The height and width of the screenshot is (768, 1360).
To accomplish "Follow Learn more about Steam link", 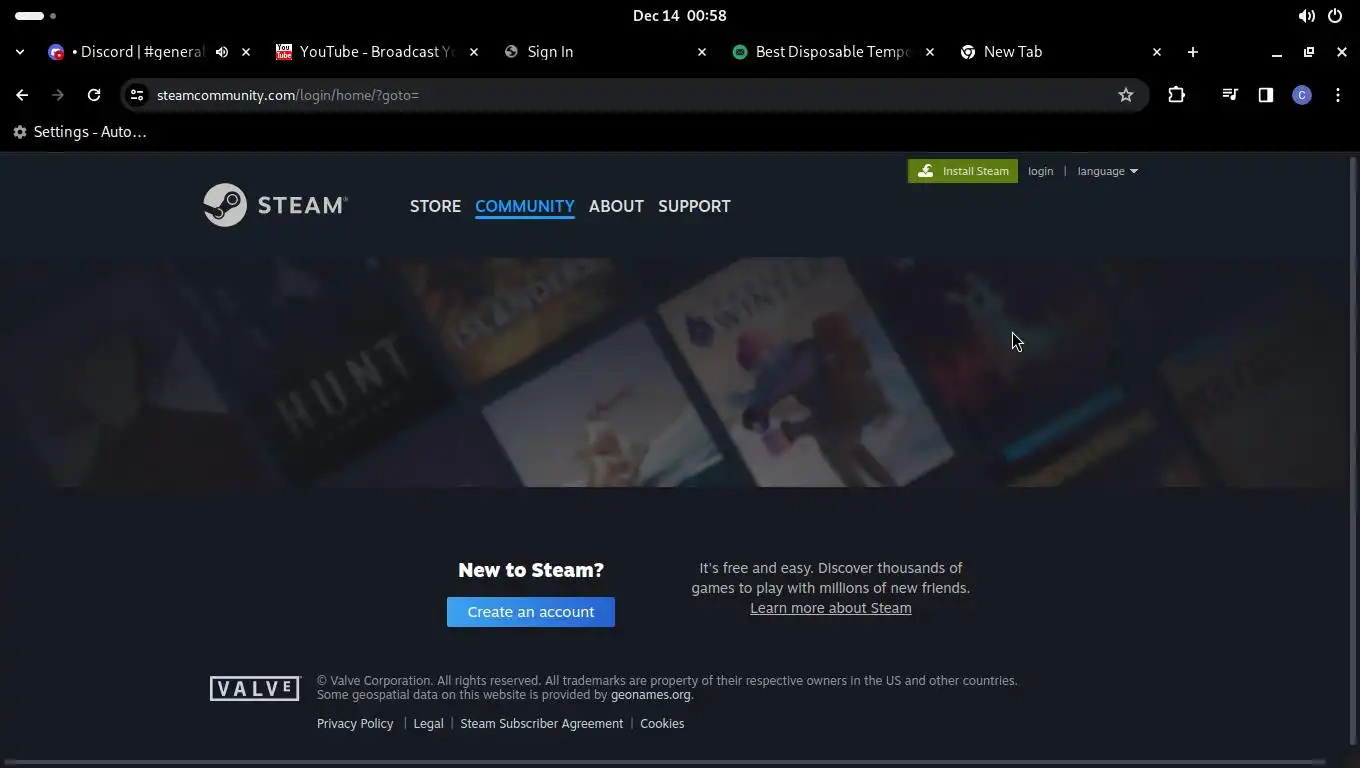I will 831,608.
